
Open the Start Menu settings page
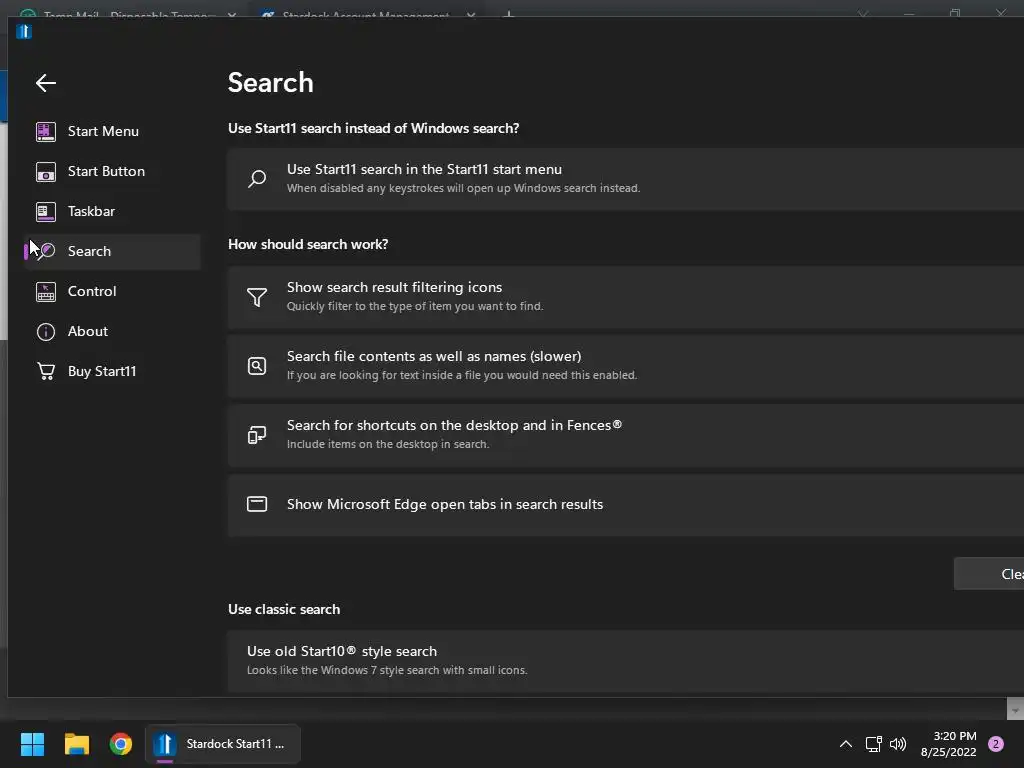[112, 131]
